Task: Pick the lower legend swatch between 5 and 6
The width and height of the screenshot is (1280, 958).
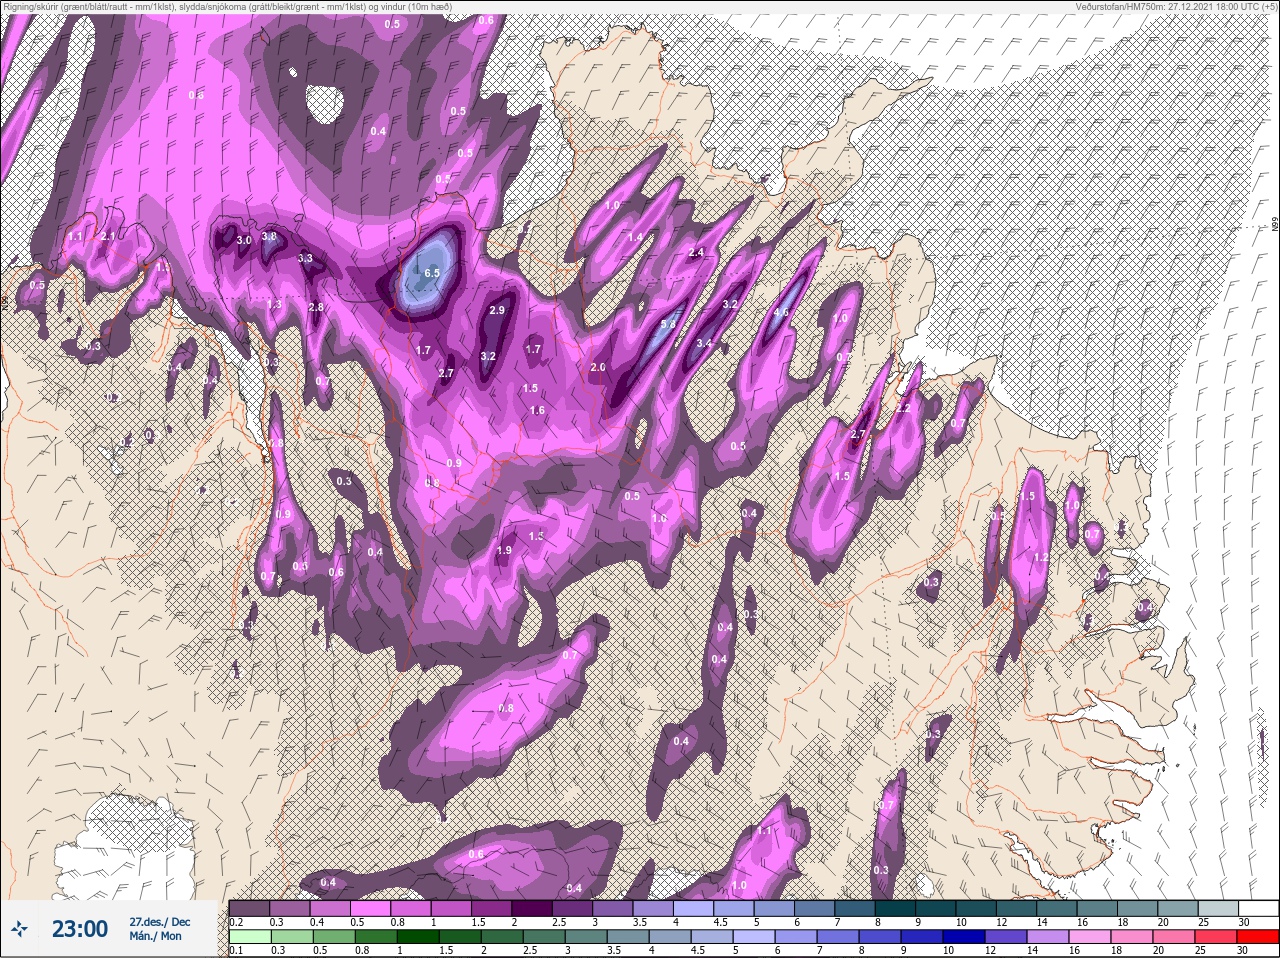Action: (x=753, y=937)
